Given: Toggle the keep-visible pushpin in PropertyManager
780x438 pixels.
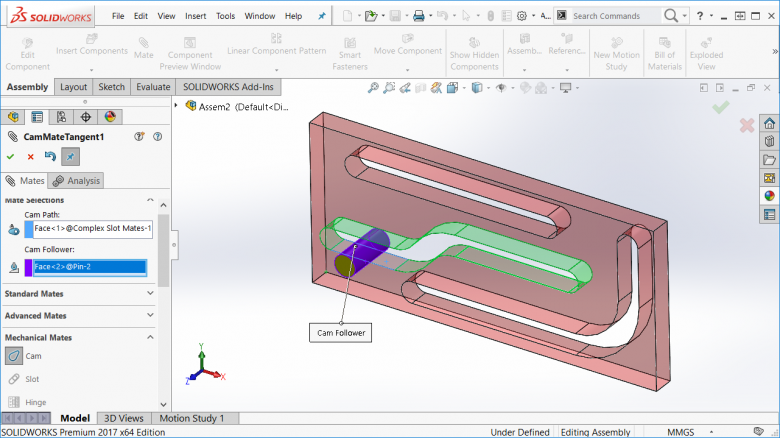Looking at the screenshot, I should coord(70,157).
